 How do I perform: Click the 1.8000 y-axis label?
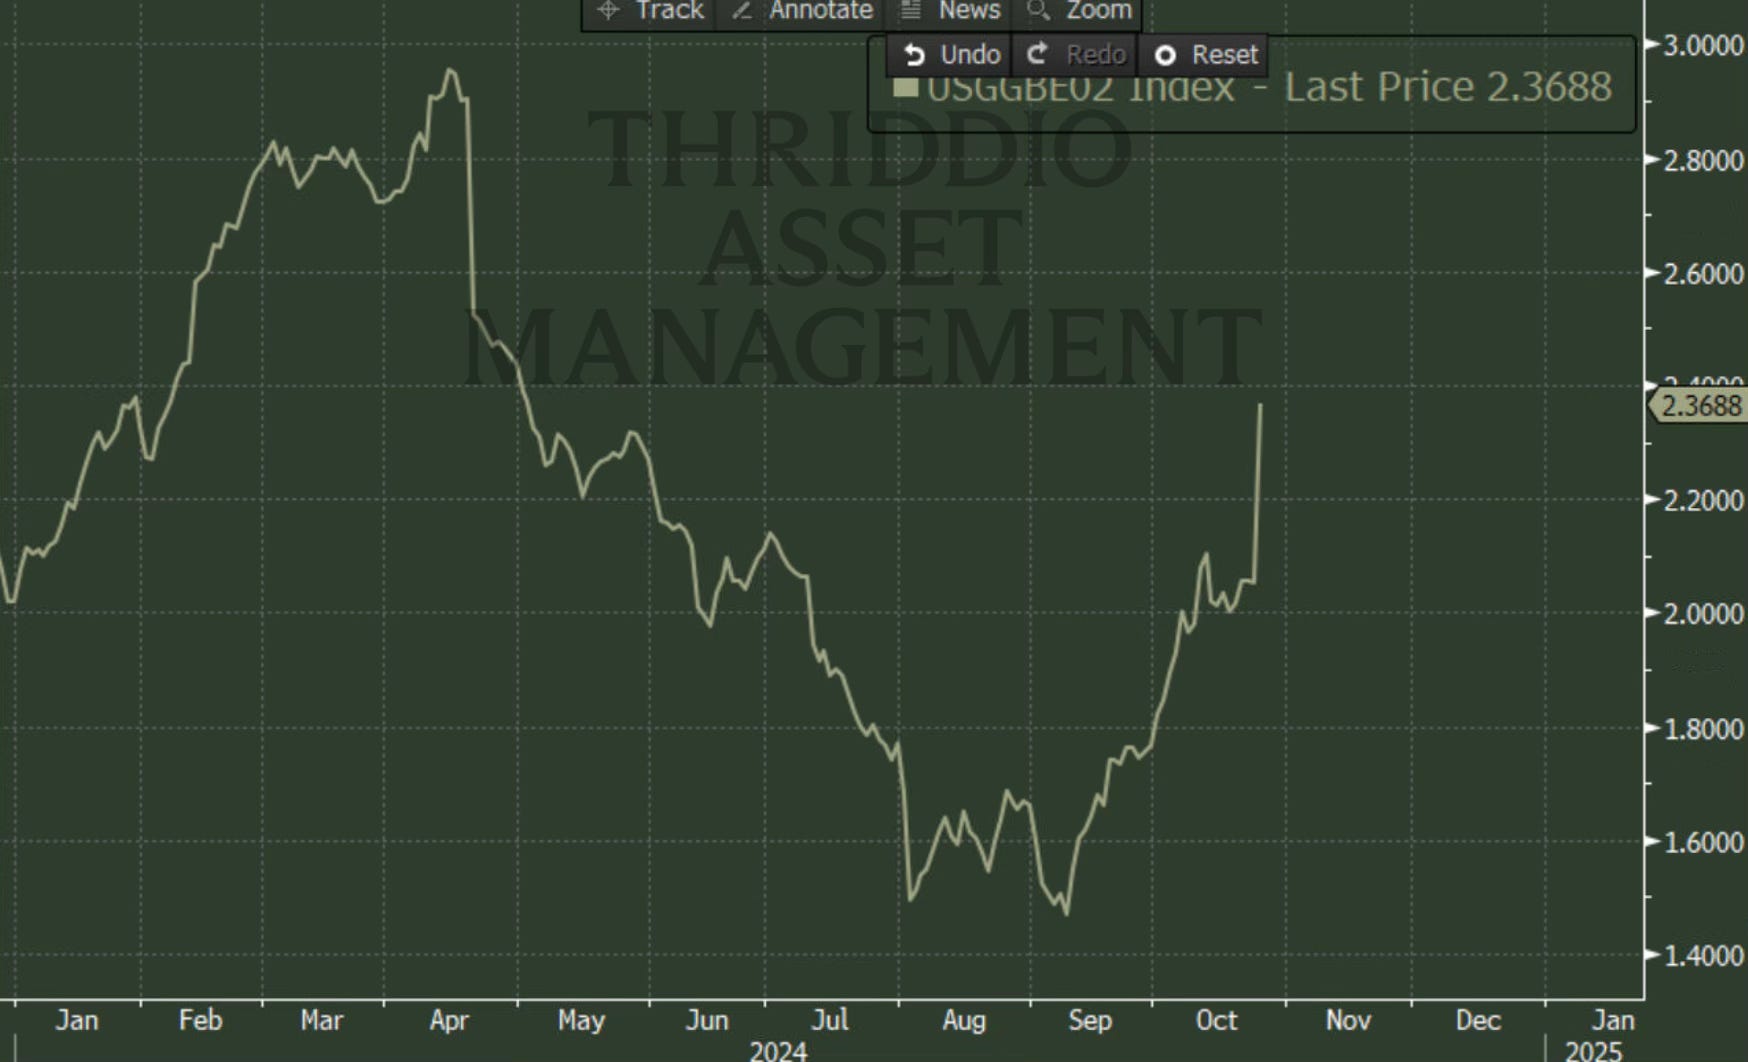(1703, 729)
